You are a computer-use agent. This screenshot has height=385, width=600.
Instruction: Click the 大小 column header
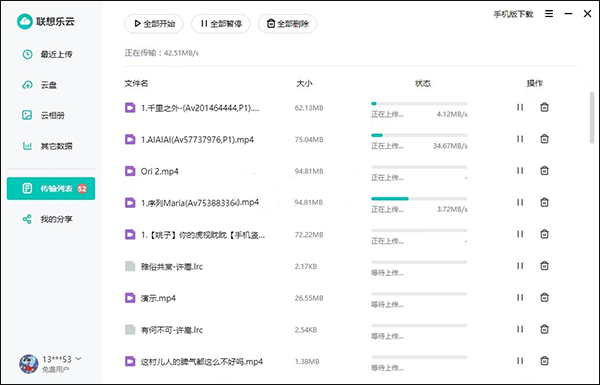[304, 83]
